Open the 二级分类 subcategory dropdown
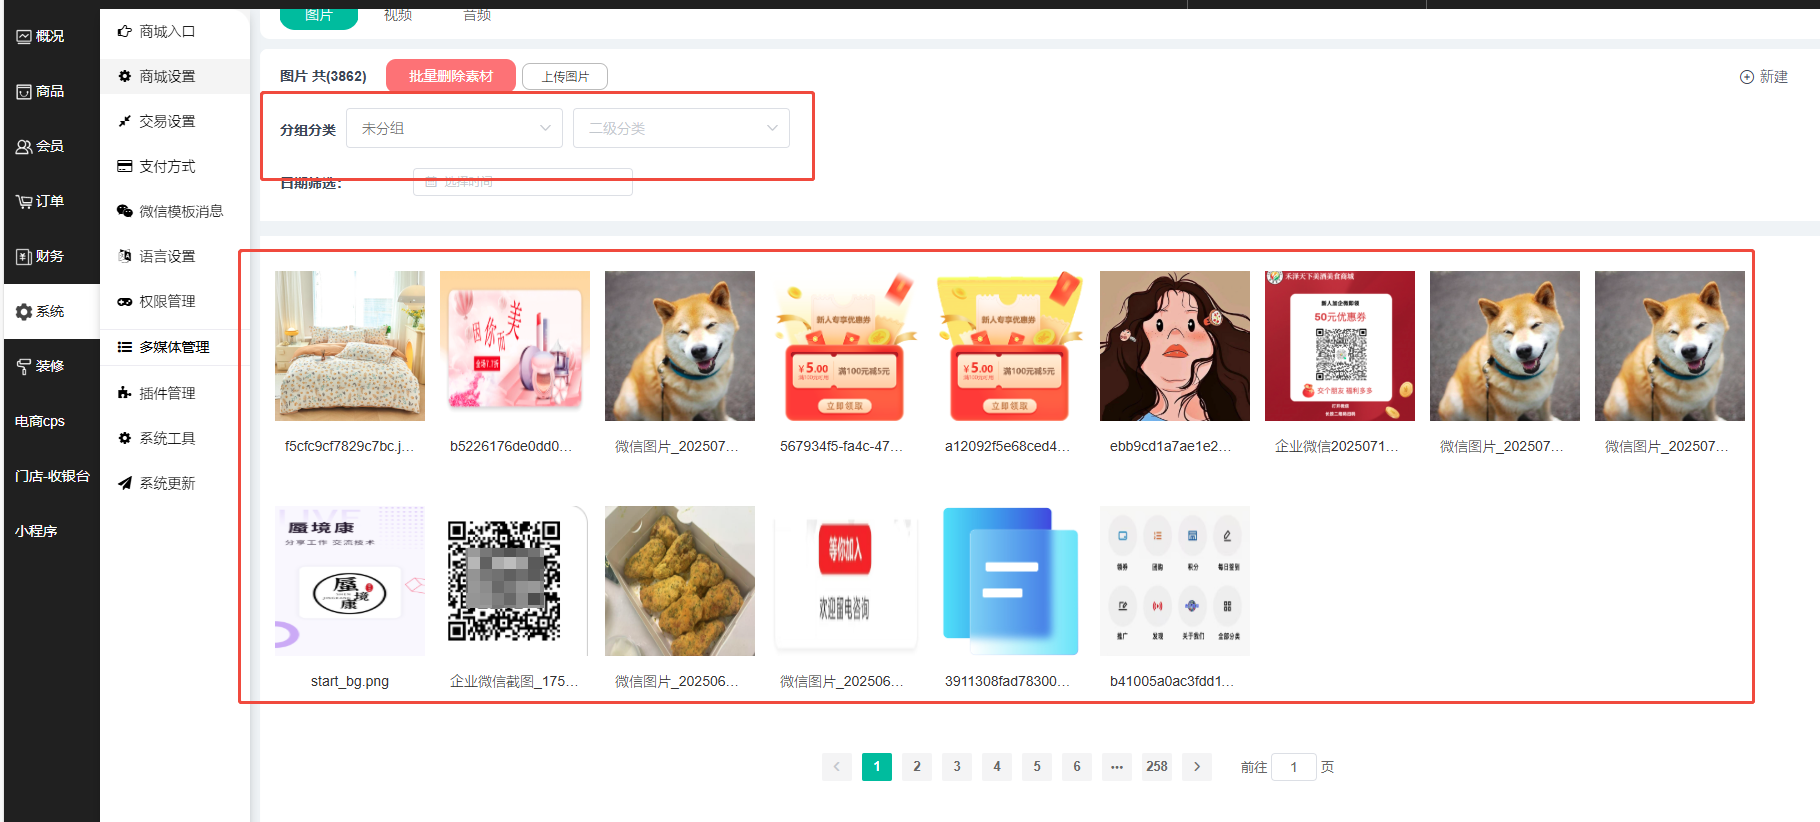The image size is (1820, 822). [x=681, y=128]
